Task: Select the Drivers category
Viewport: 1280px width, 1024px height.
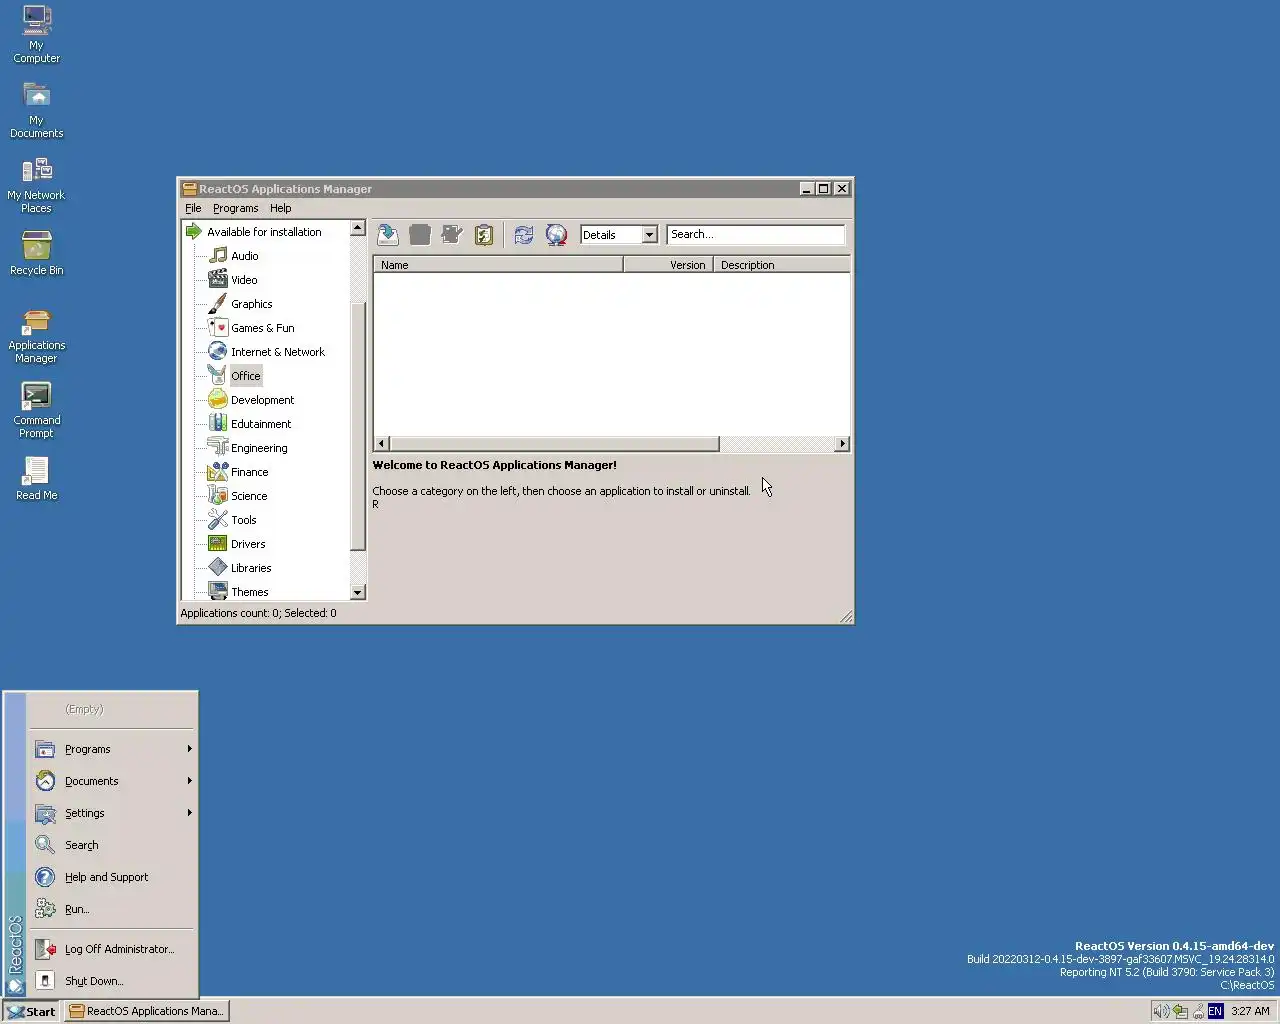Action: 248,544
